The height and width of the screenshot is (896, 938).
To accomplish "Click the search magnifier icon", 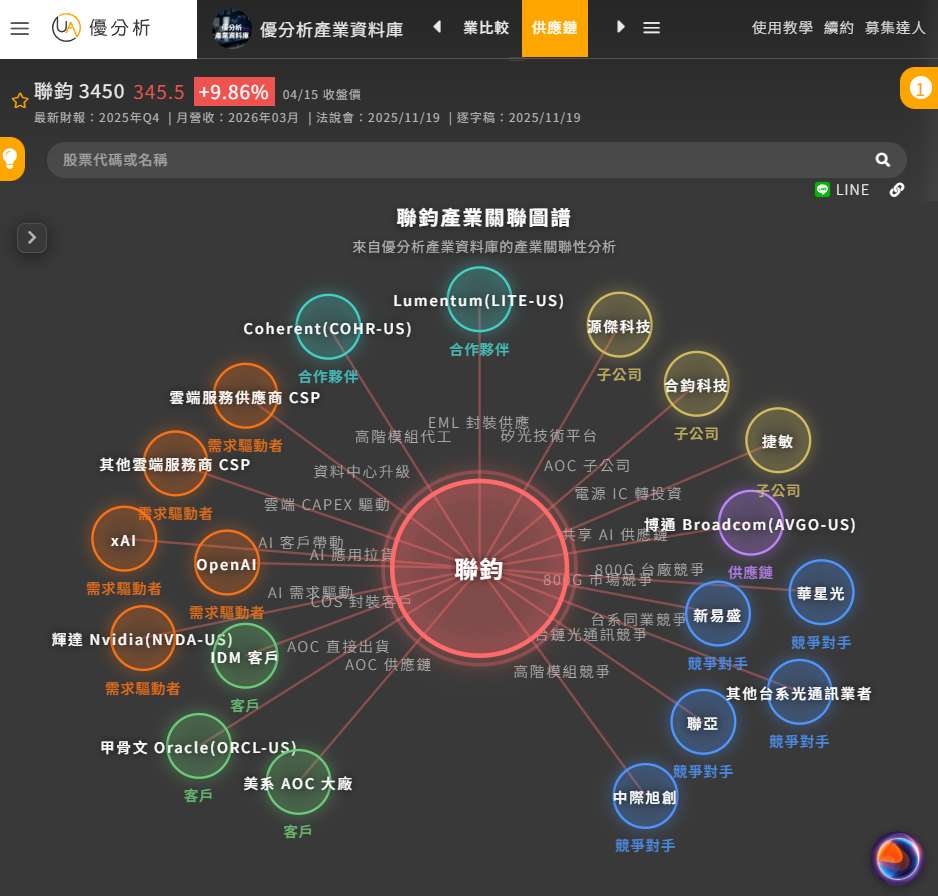I will (882, 160).
